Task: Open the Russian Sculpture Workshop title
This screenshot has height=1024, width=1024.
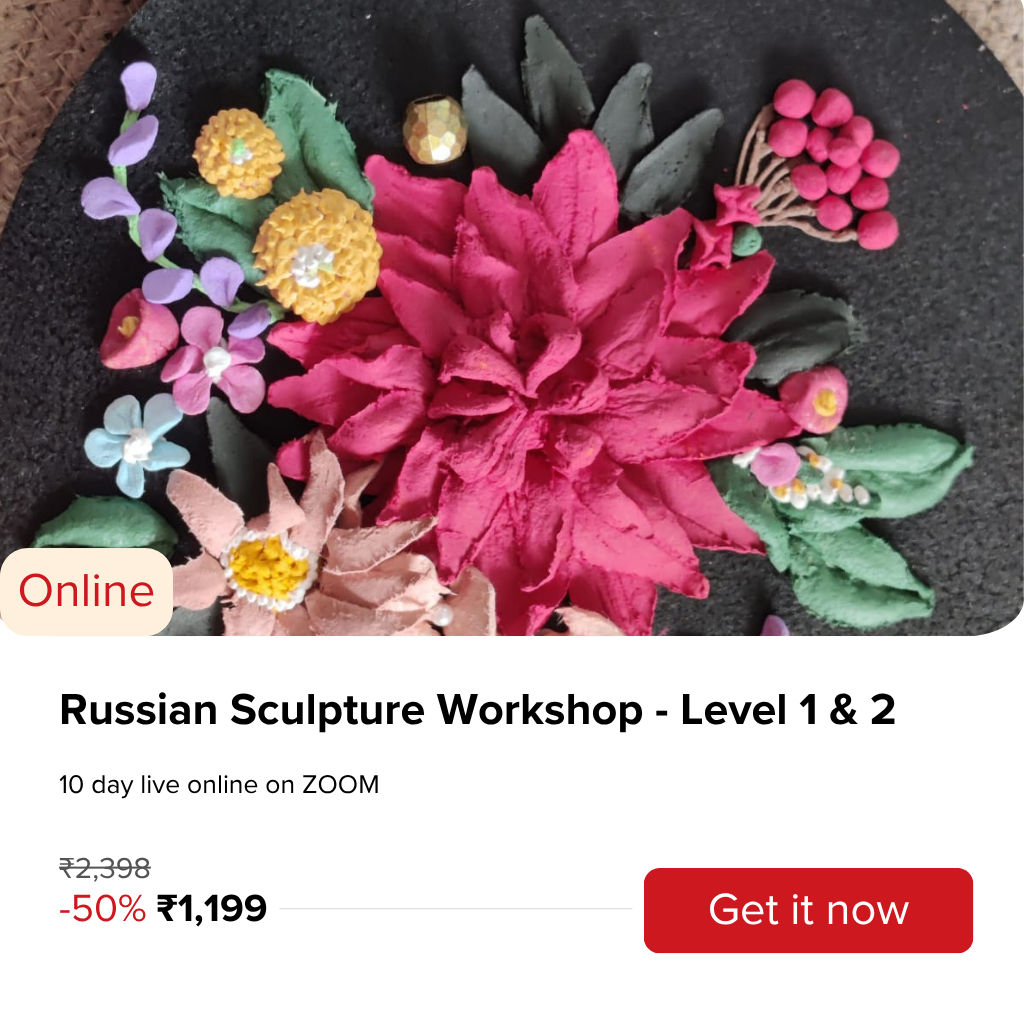Action: click(477, 709)
